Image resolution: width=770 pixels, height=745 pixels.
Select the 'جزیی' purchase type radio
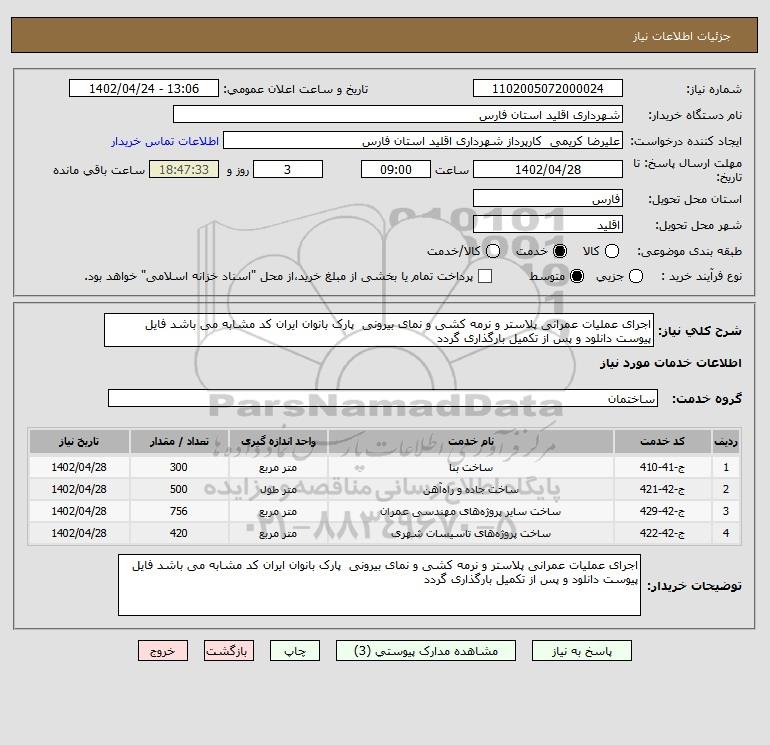[x=635, y=276]
